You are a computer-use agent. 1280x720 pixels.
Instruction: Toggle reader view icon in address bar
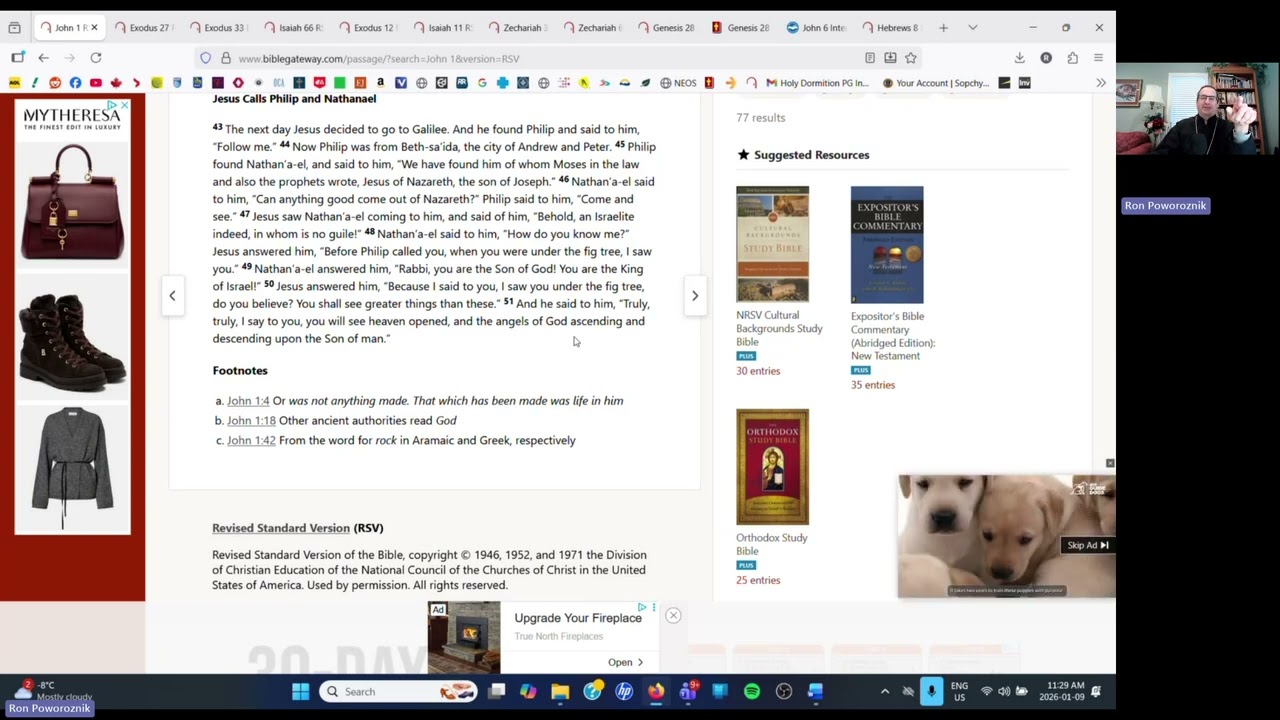pos(870,58)
